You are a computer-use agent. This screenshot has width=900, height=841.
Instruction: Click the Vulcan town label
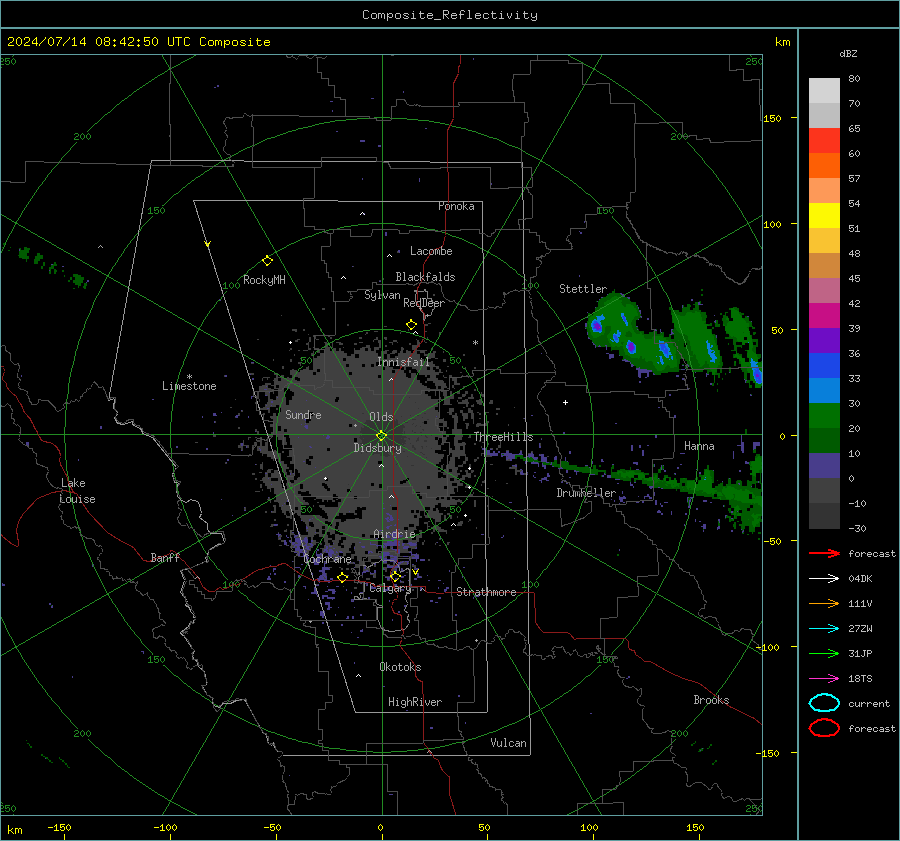508,743
